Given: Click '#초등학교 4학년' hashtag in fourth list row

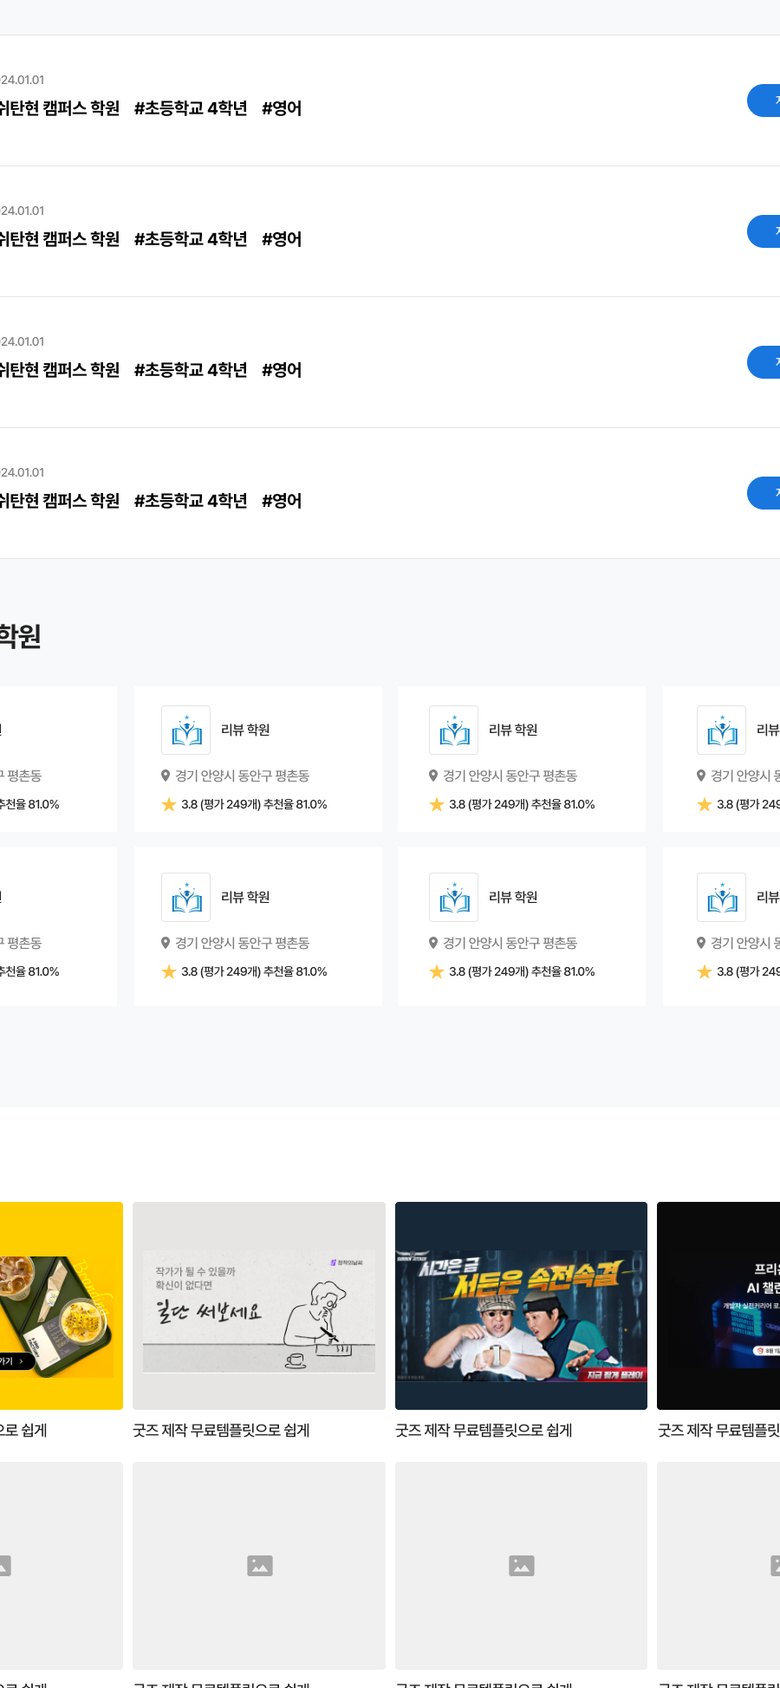Looking at the screenshot, I should [x=191, y=501].
